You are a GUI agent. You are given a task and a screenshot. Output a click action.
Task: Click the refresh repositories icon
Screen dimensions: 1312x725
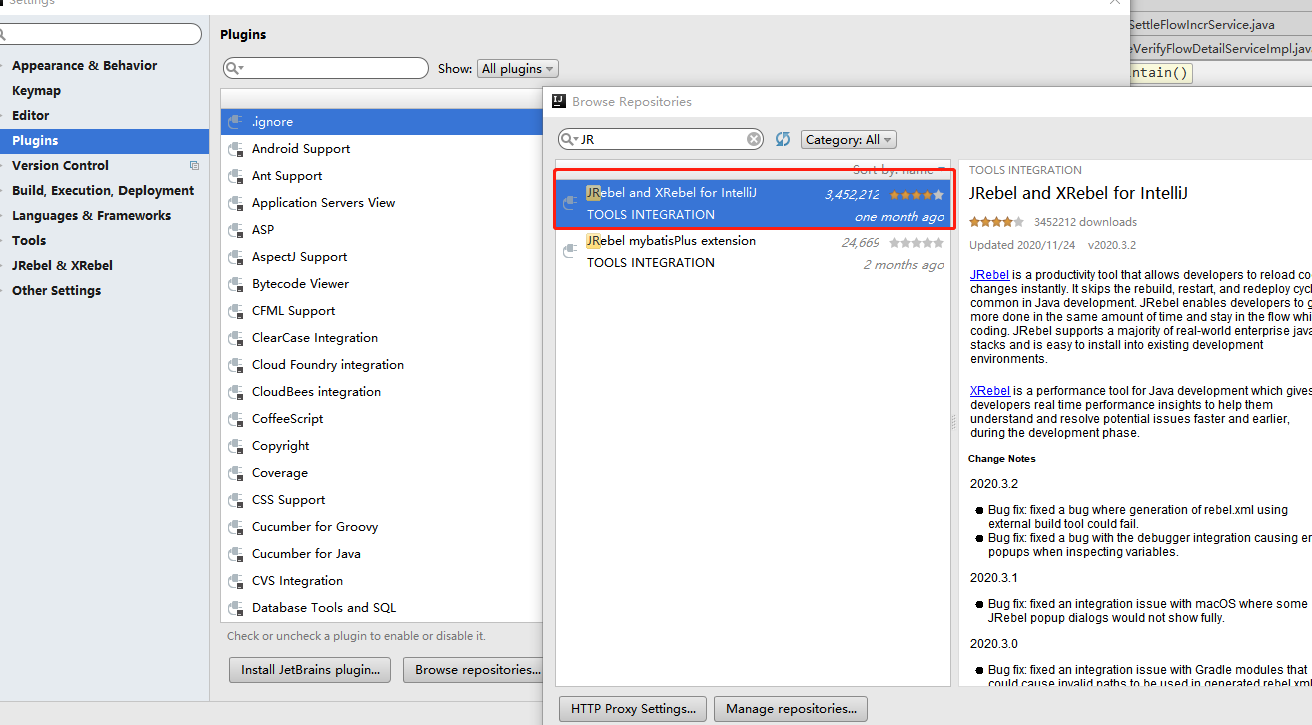(x=783, y=139)
